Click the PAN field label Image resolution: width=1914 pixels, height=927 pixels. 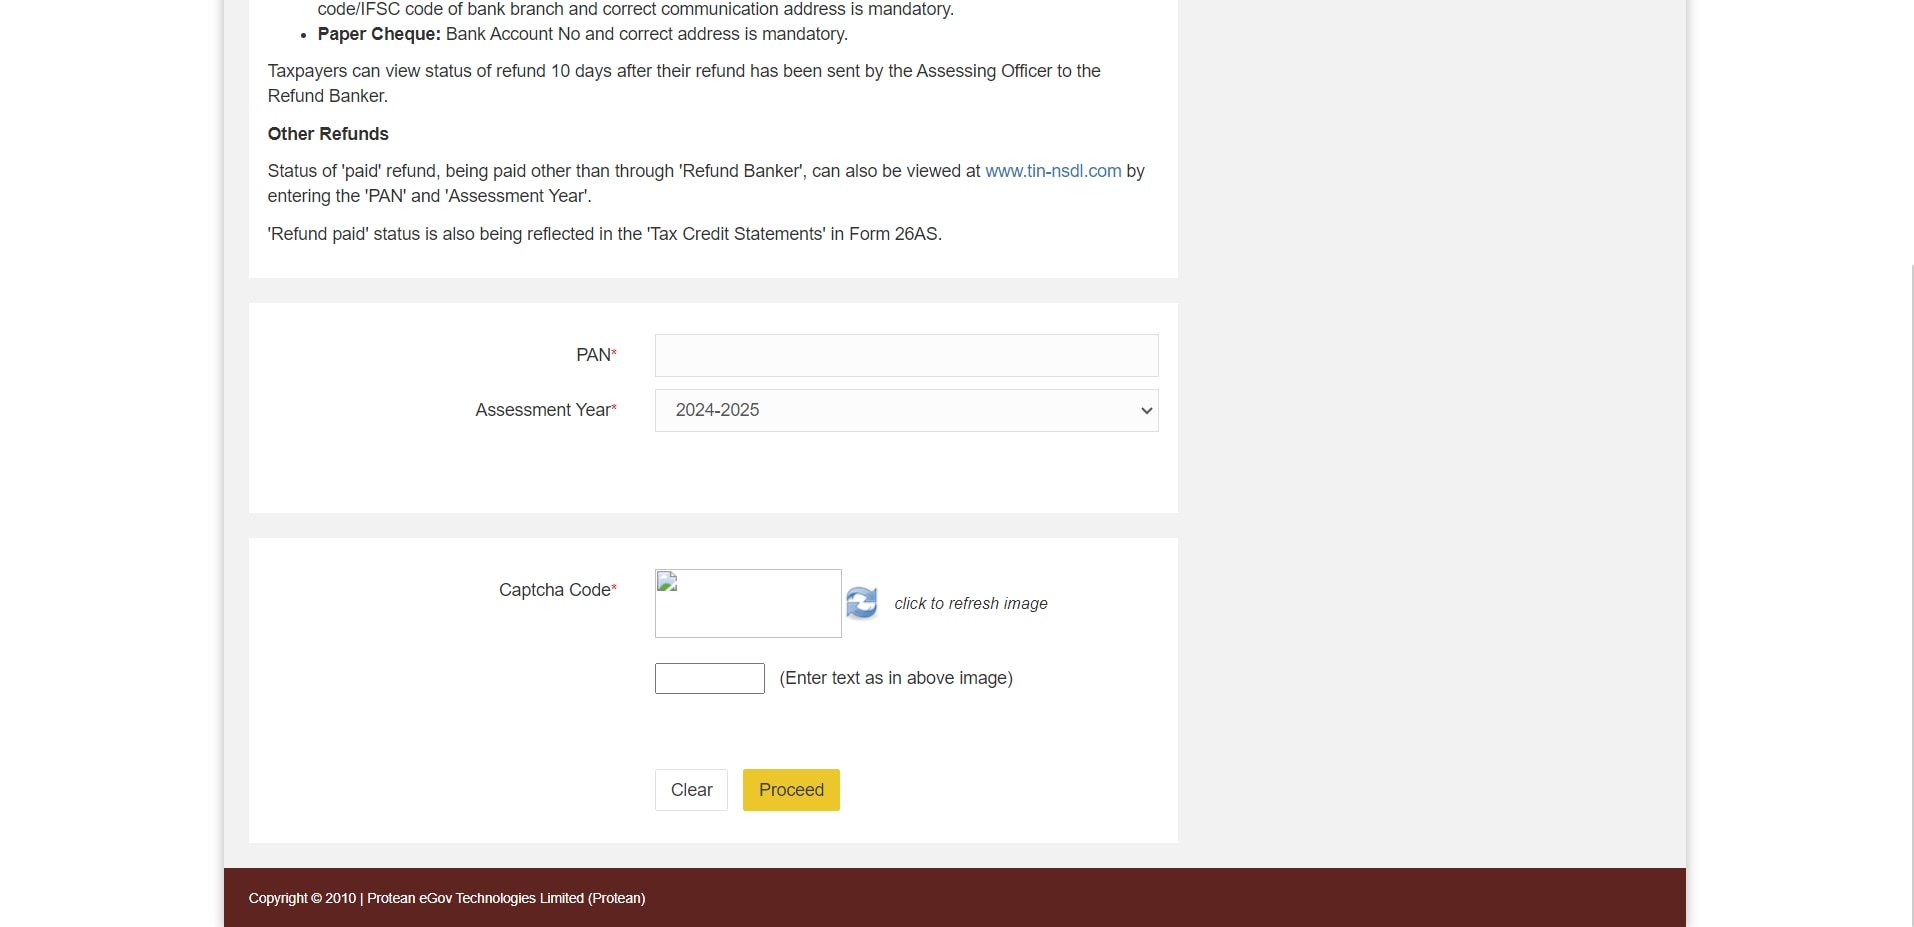click(x=594, y=355)
